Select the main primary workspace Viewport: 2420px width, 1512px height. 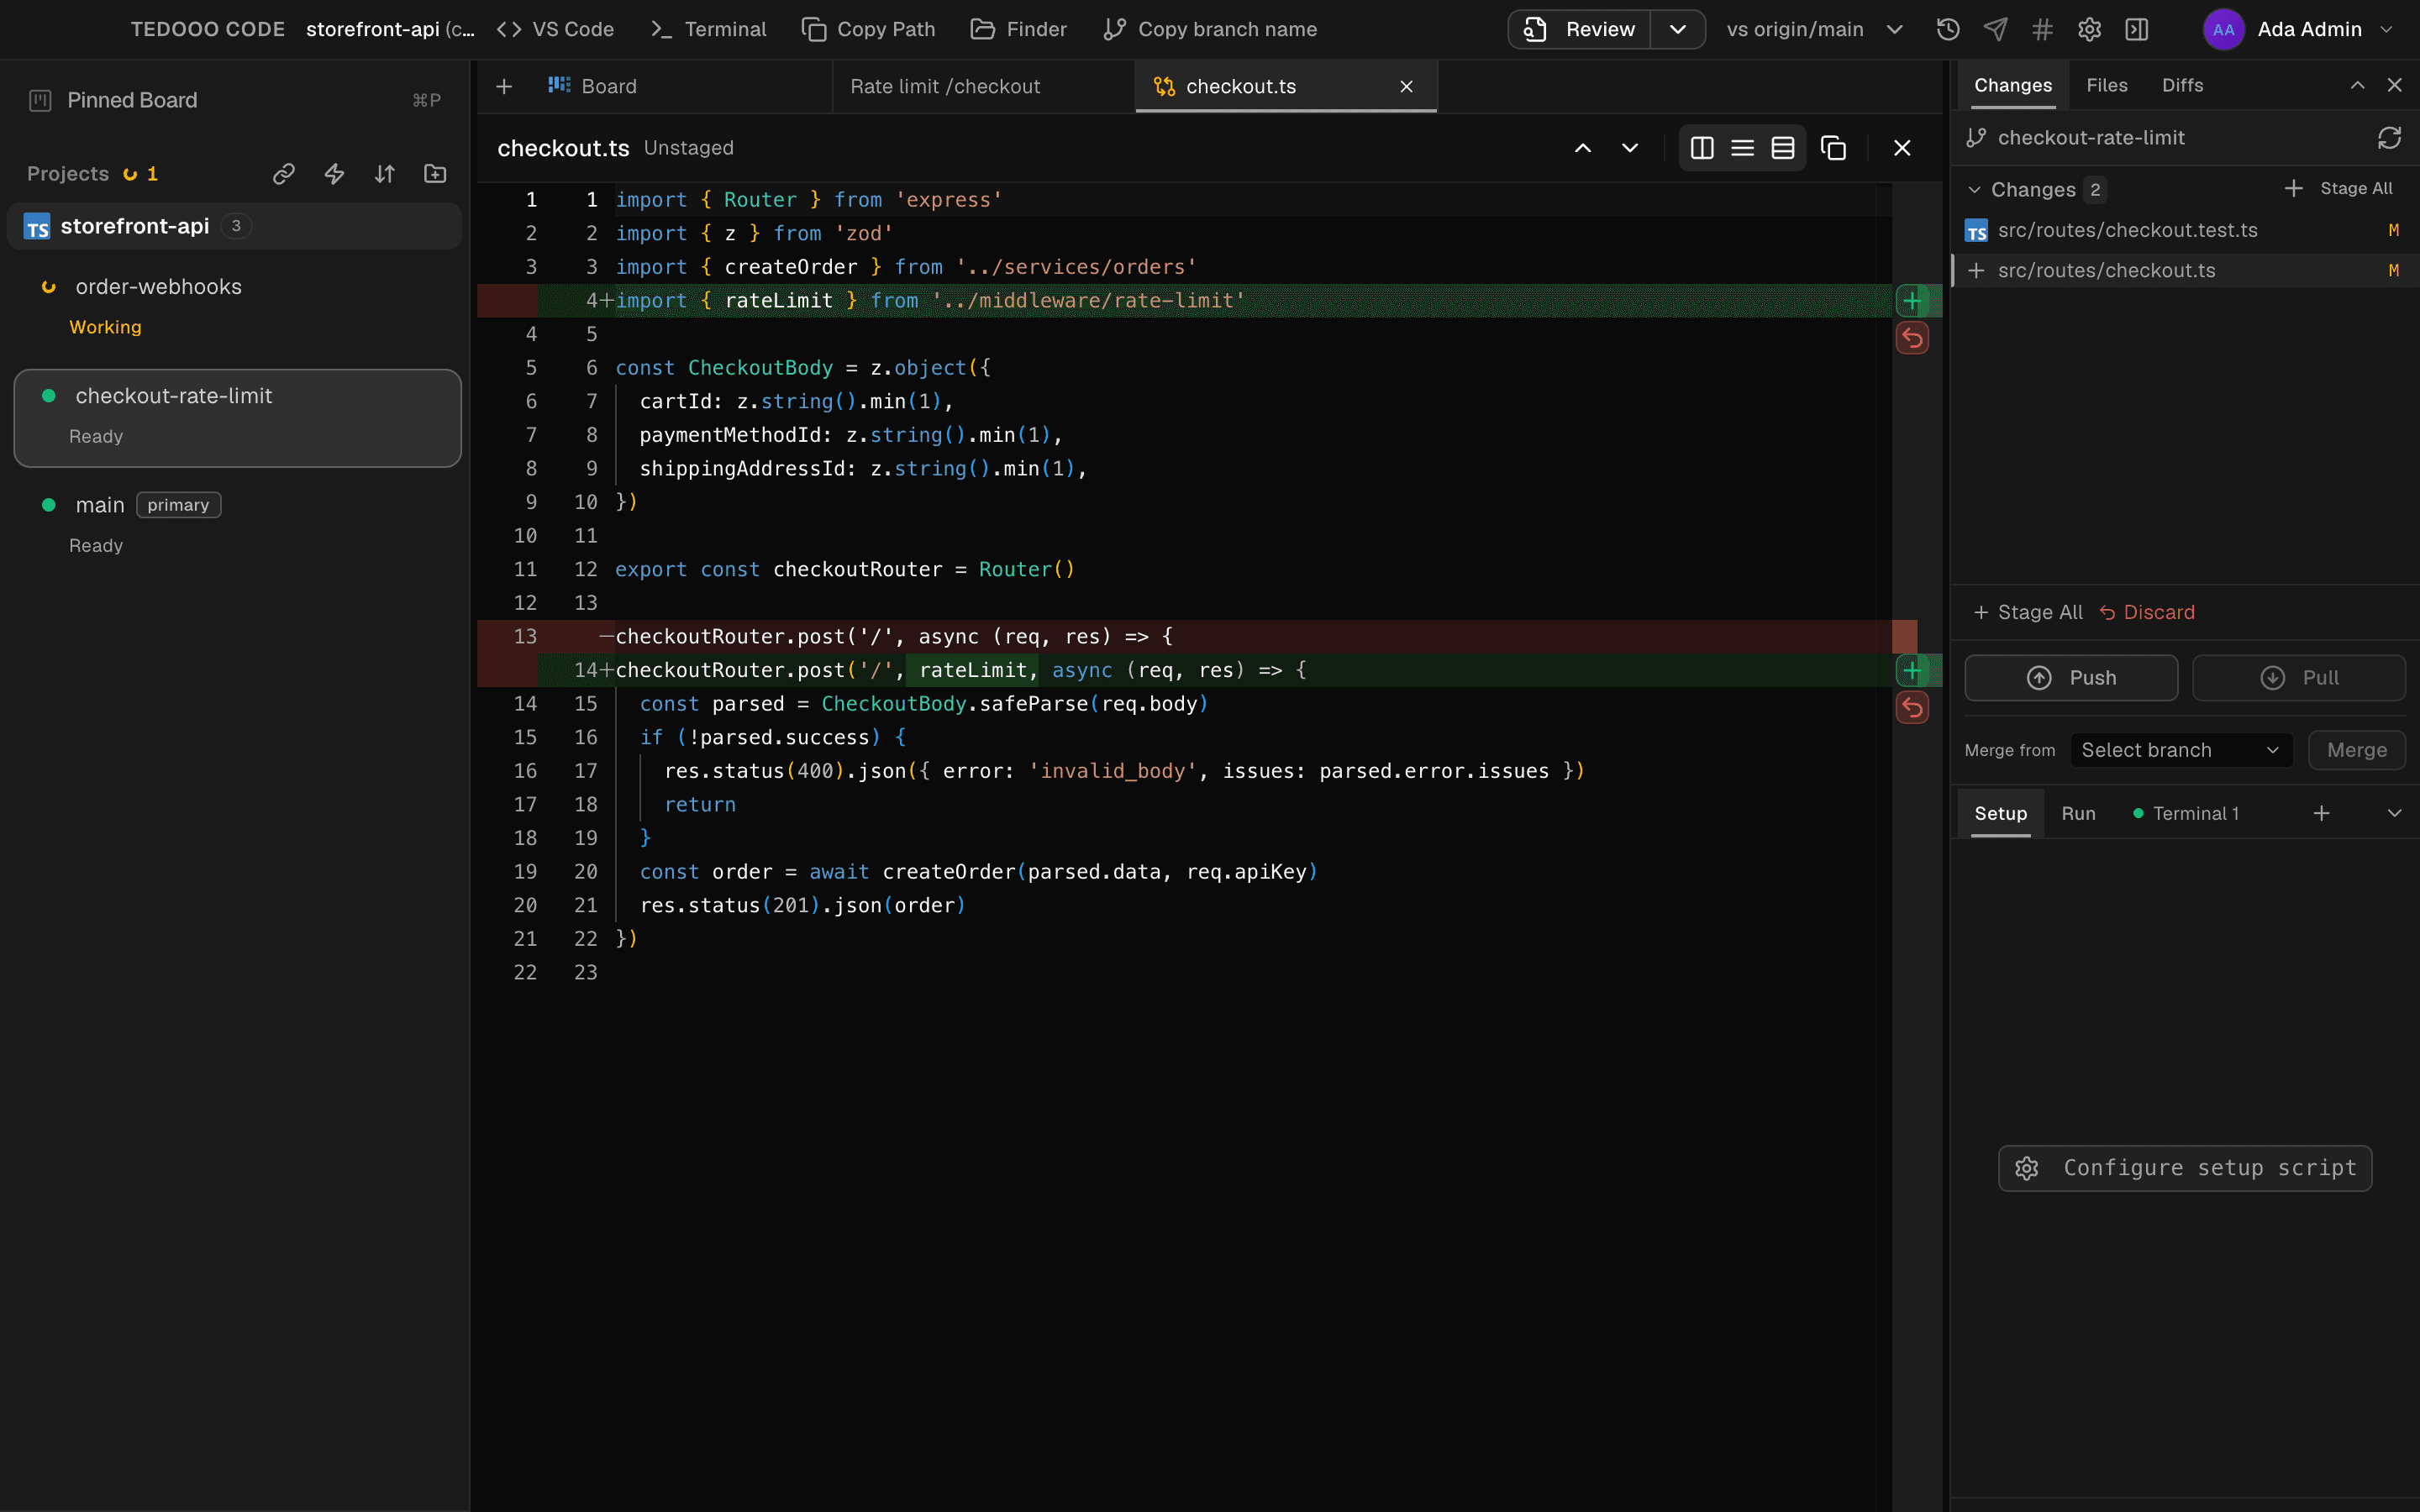point(237,524)
